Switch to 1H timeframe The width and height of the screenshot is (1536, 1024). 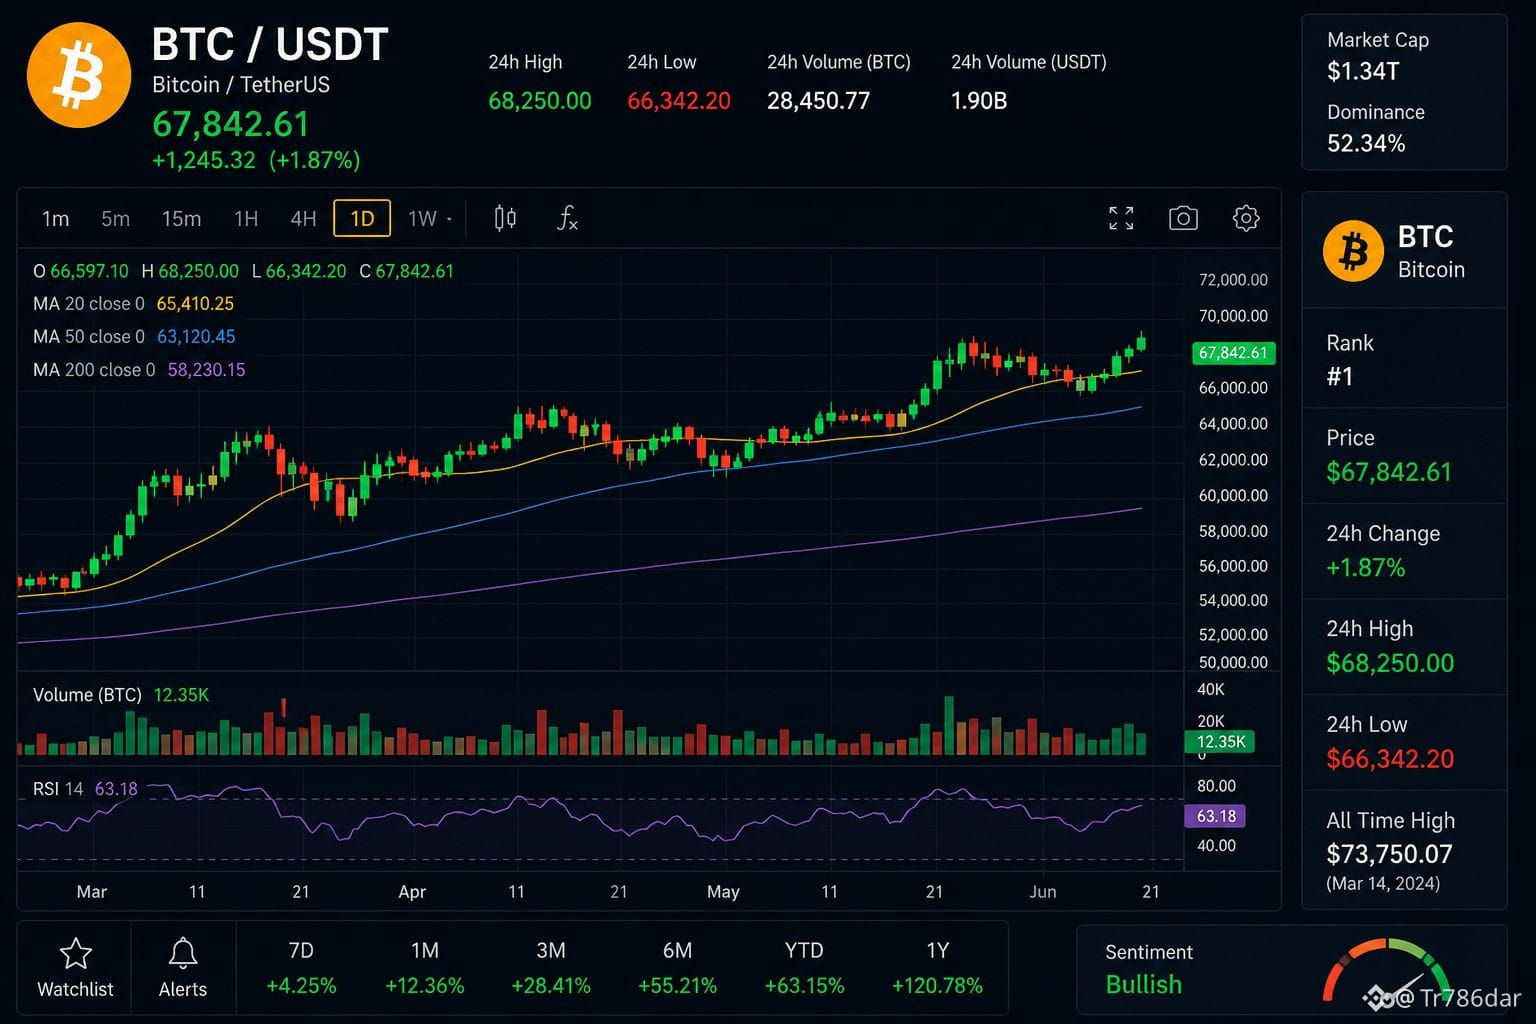(246, 218)
